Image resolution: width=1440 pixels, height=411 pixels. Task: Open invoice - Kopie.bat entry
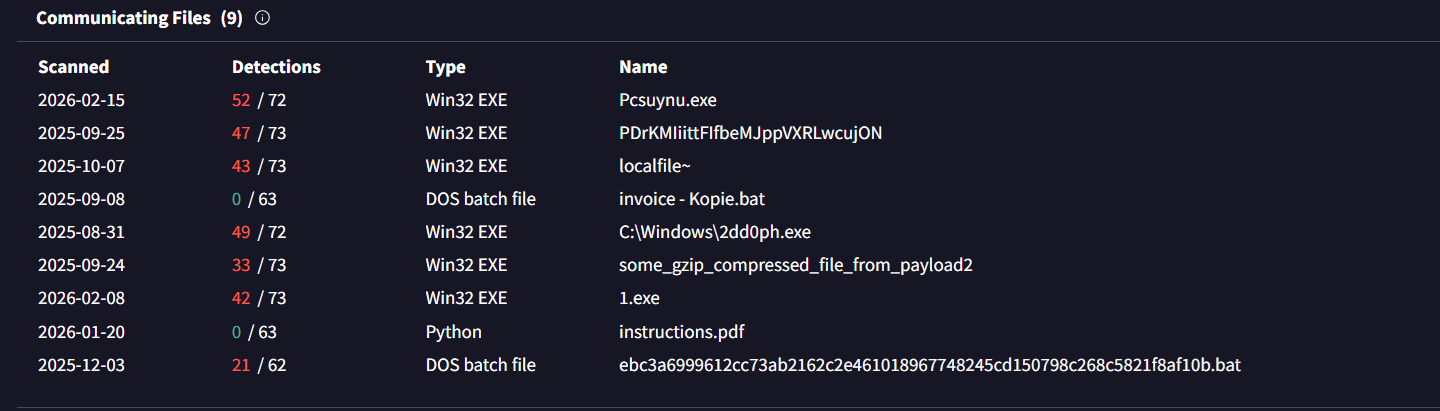[691, 199]
